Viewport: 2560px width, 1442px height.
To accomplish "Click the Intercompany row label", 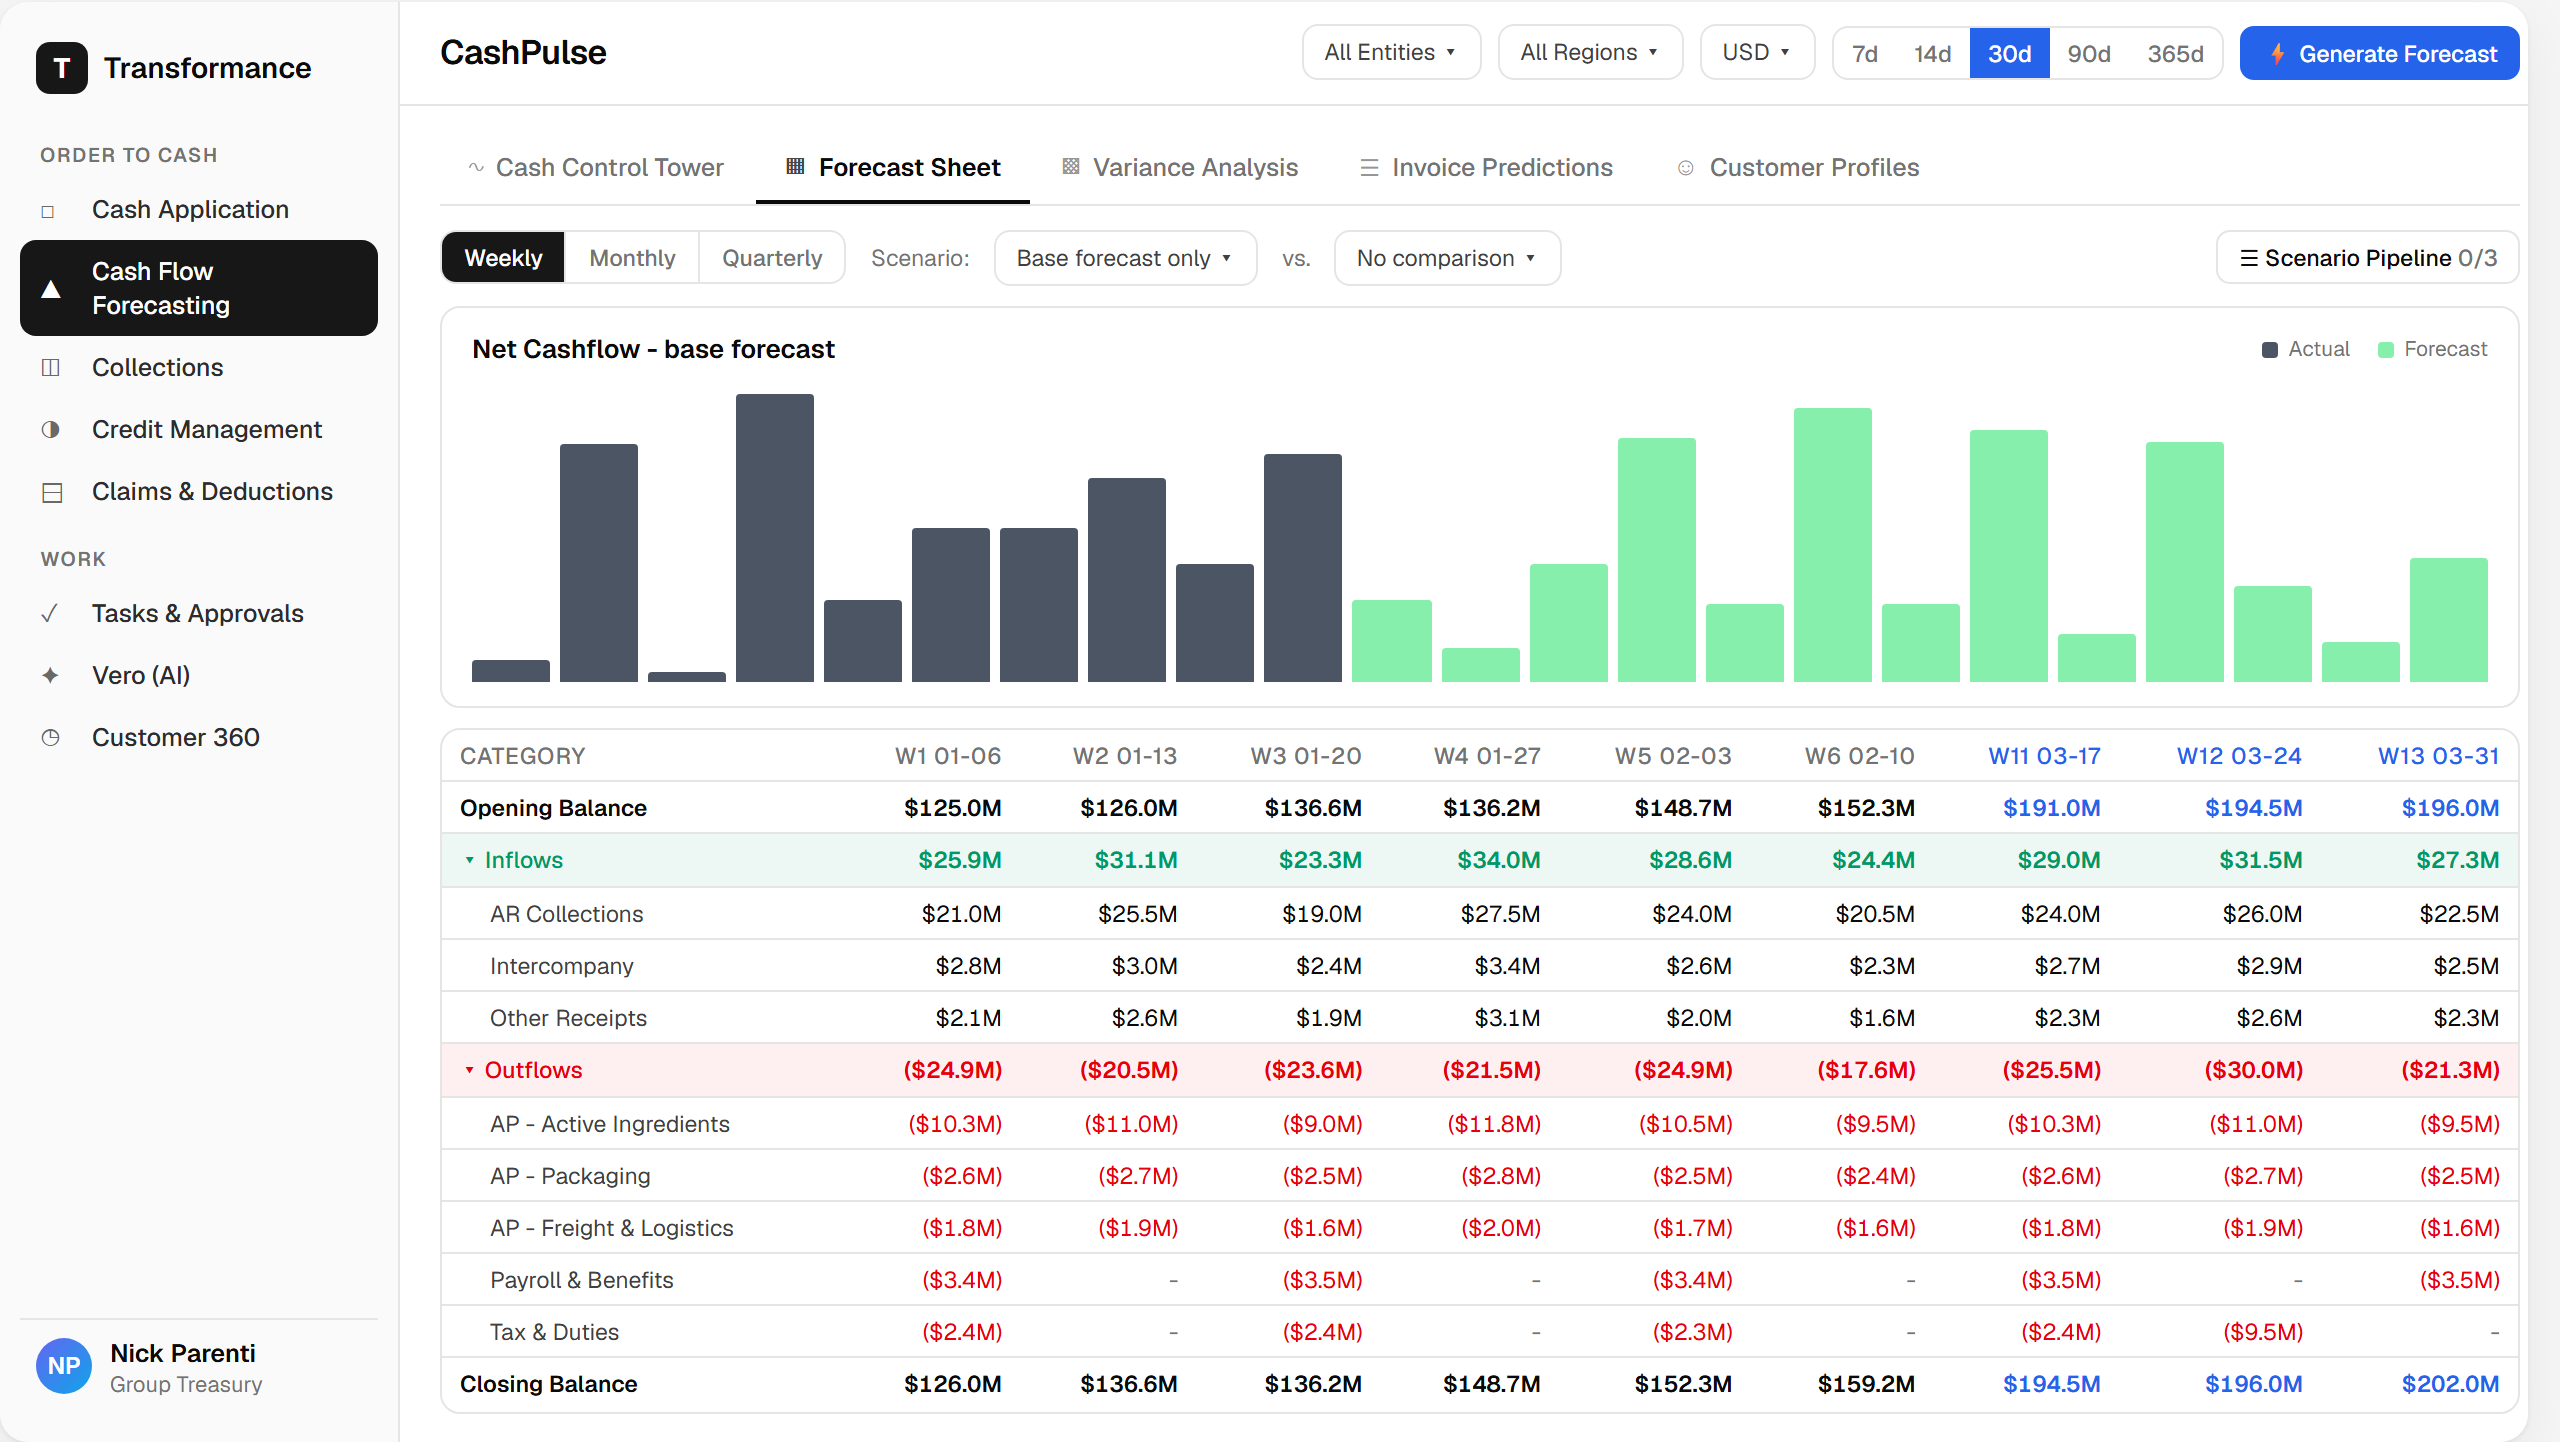I will point(561,967).
